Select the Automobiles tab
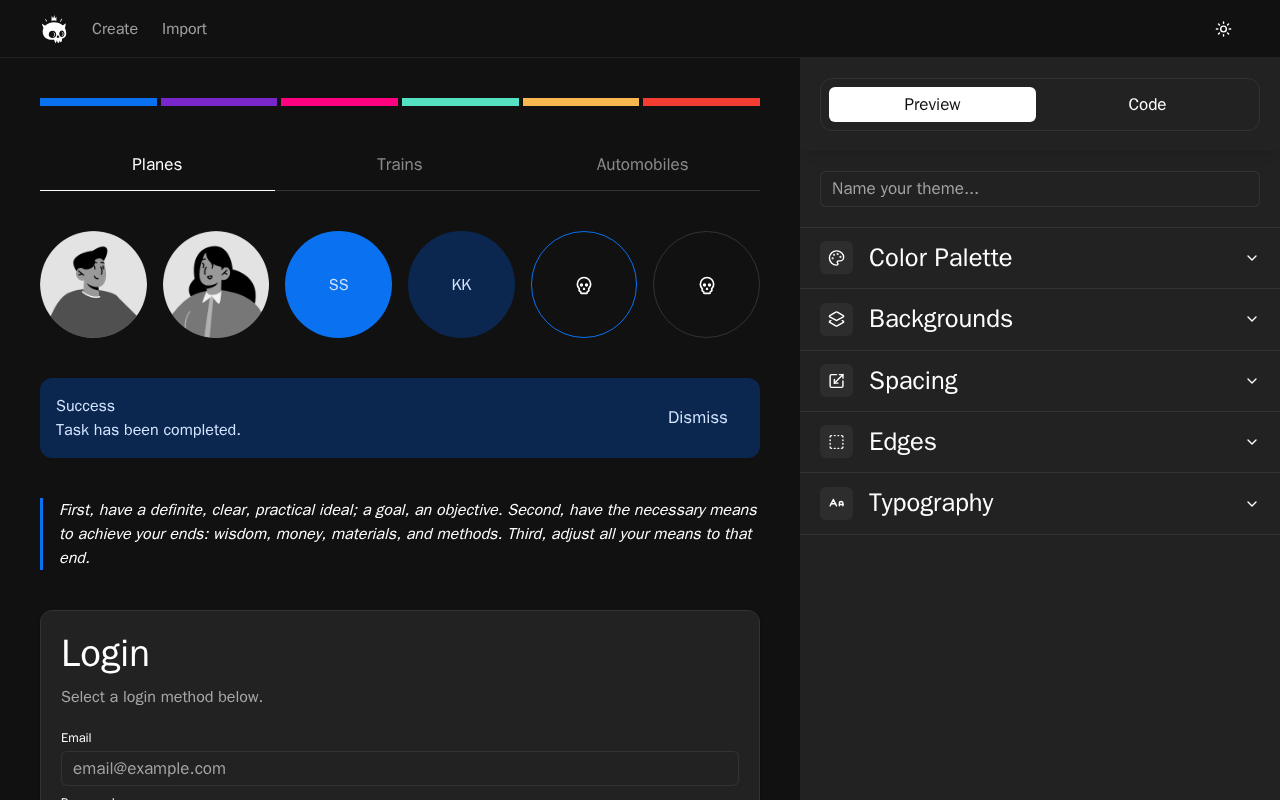Screen dimensions: 1280x800 [642, 165]
